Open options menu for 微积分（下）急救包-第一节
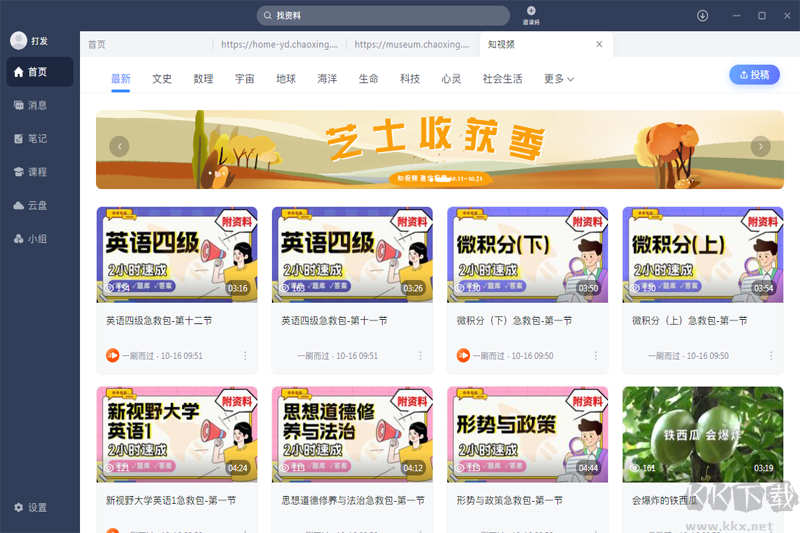 [x=596, y=356]
